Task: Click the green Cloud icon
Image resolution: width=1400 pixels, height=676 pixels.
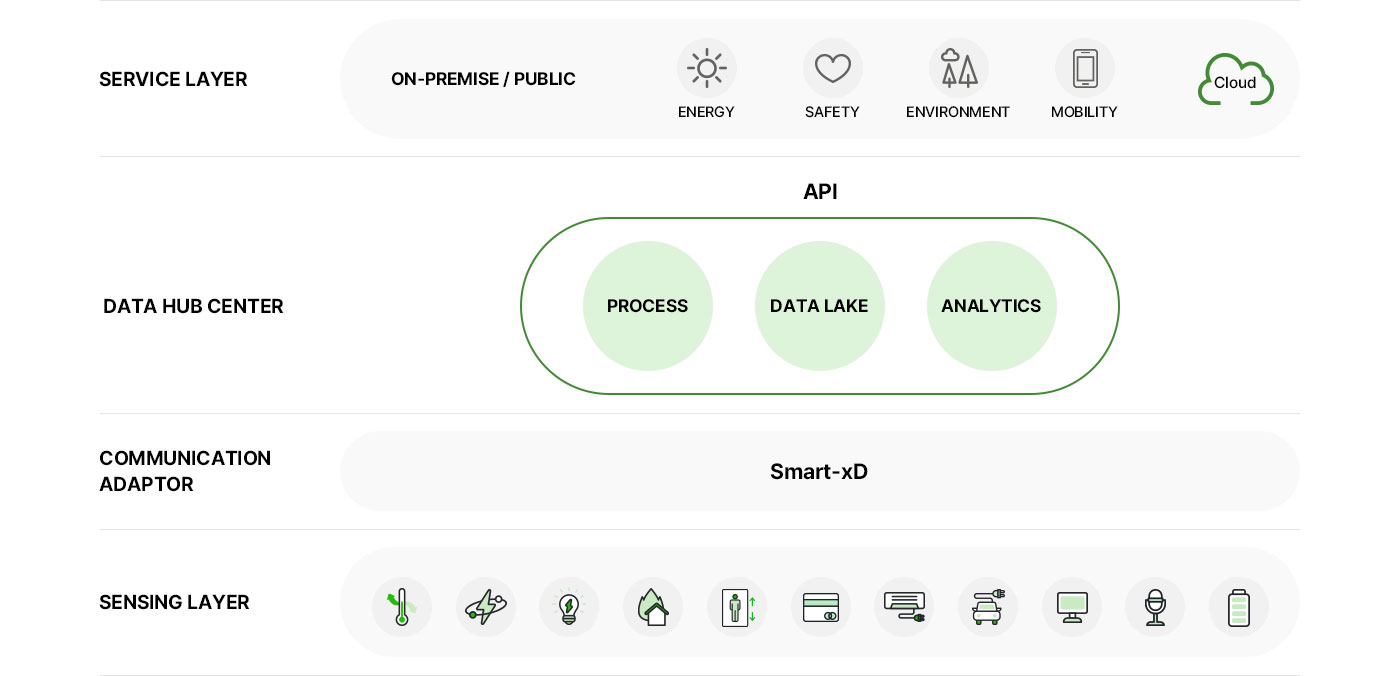Action: 1236,80
